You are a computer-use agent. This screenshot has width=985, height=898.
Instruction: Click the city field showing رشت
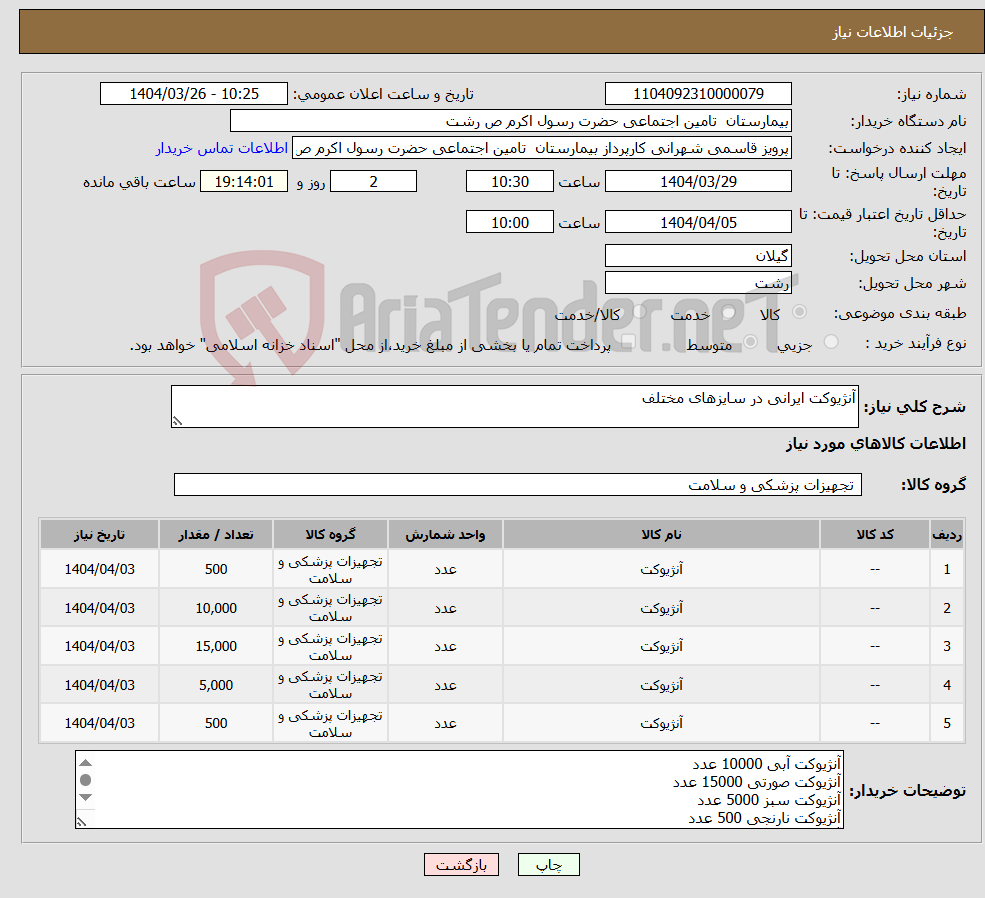(698, 283)
